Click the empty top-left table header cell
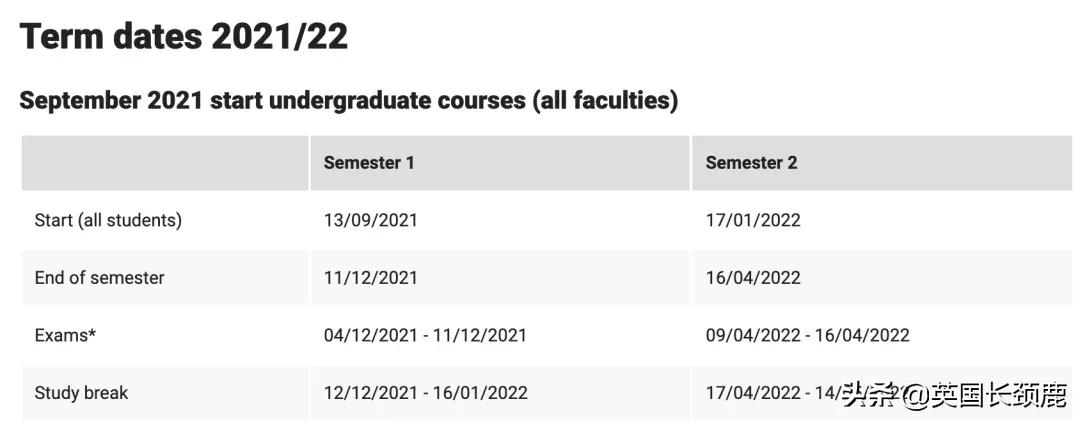This screenshot has height=422, width=1080. click(x=165, y=163)
